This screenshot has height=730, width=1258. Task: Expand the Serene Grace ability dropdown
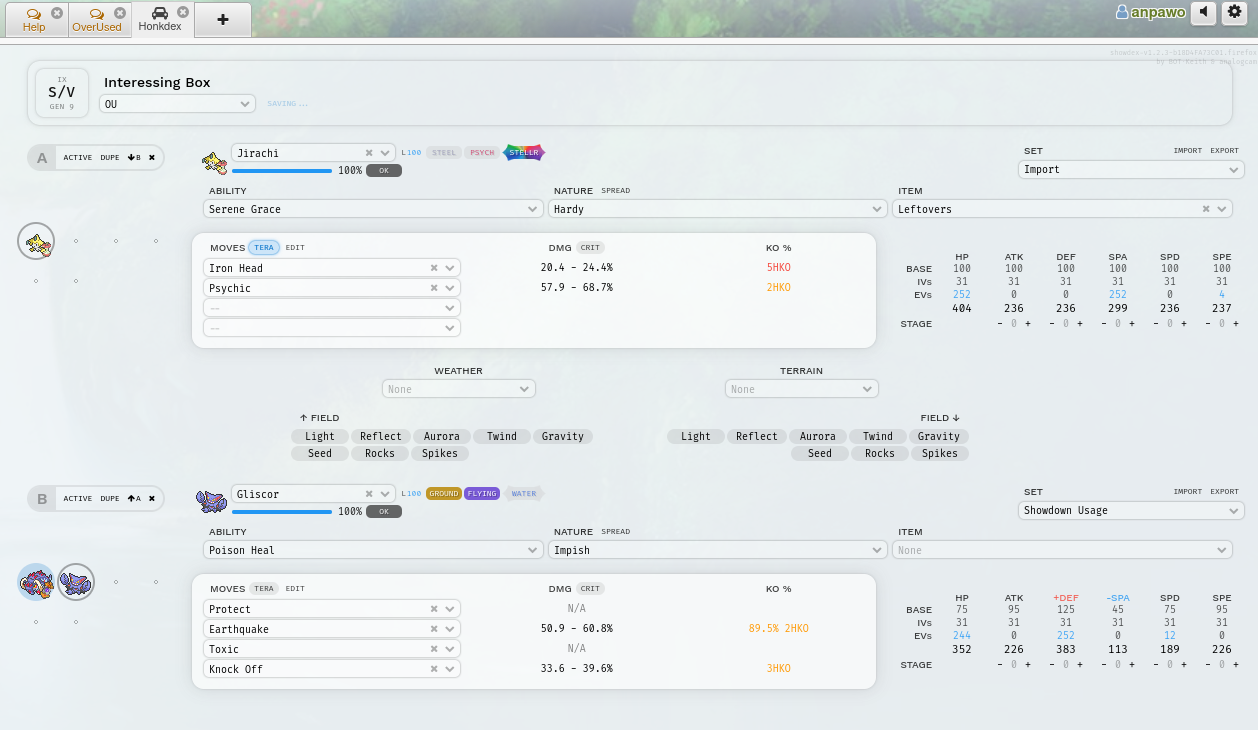pyautogui.click(x=375, y=209)
